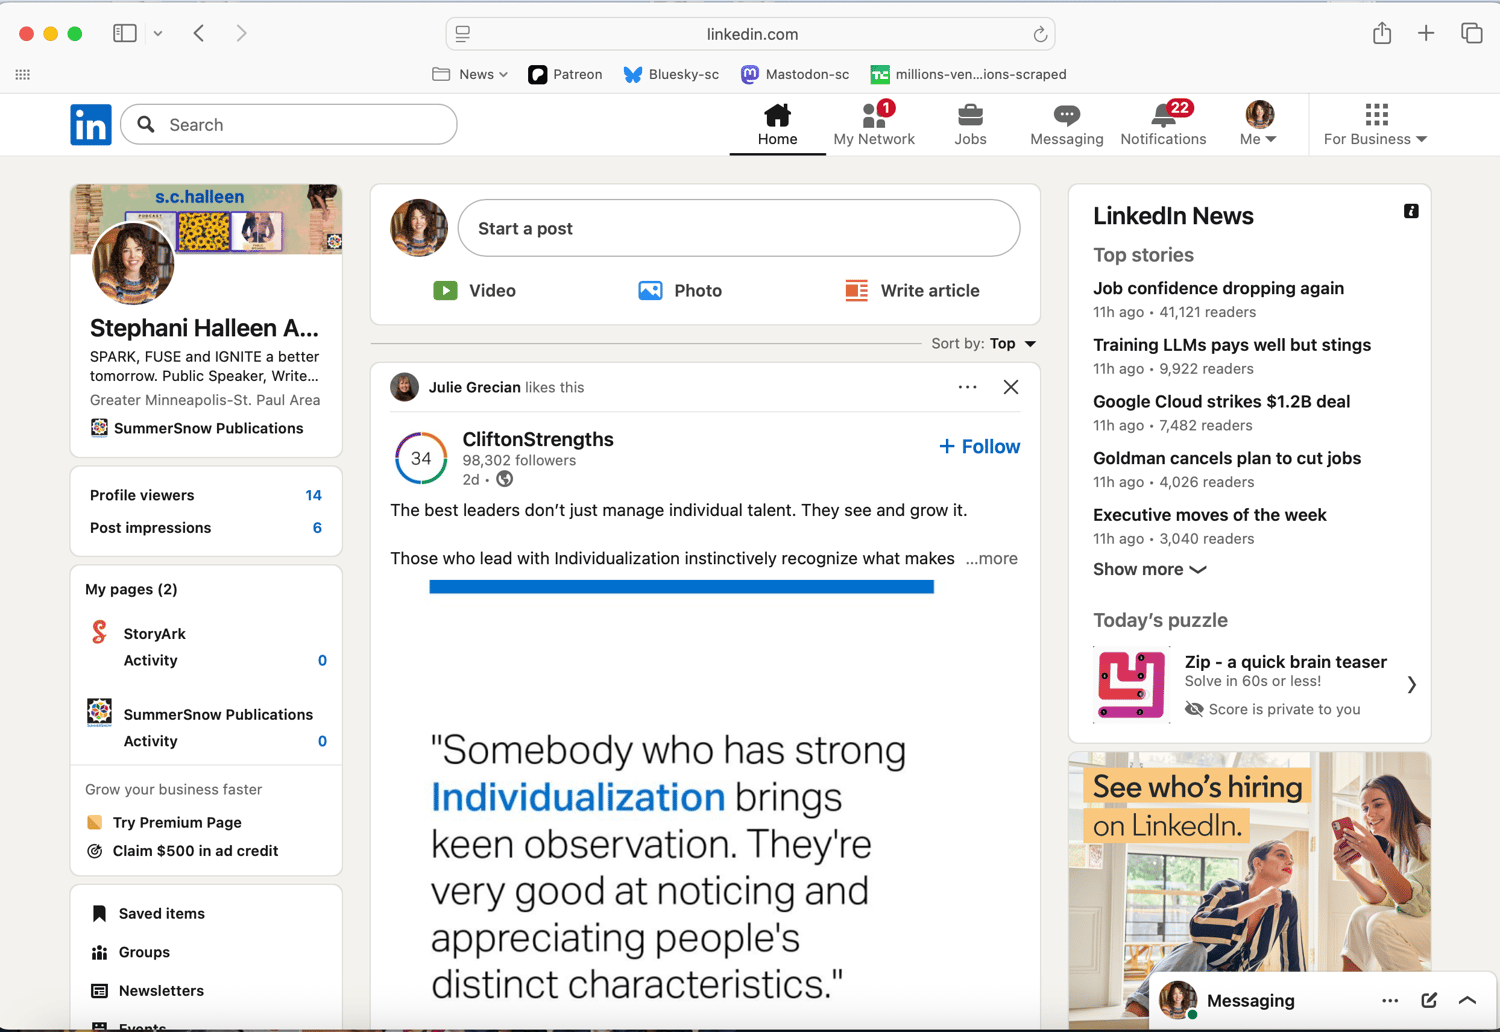Click the CliftonStrengths logo avatar

421,458
